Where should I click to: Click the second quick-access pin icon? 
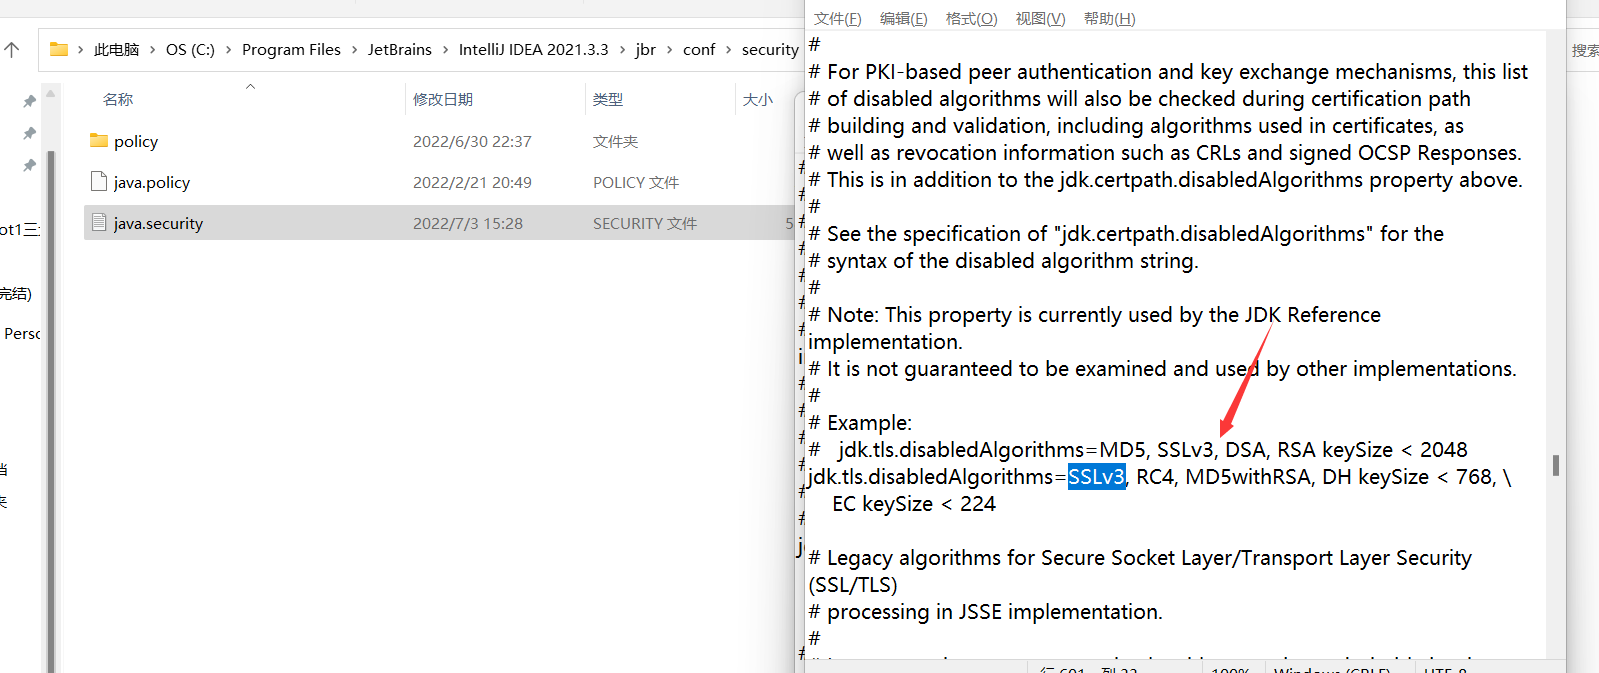[29, 133]
